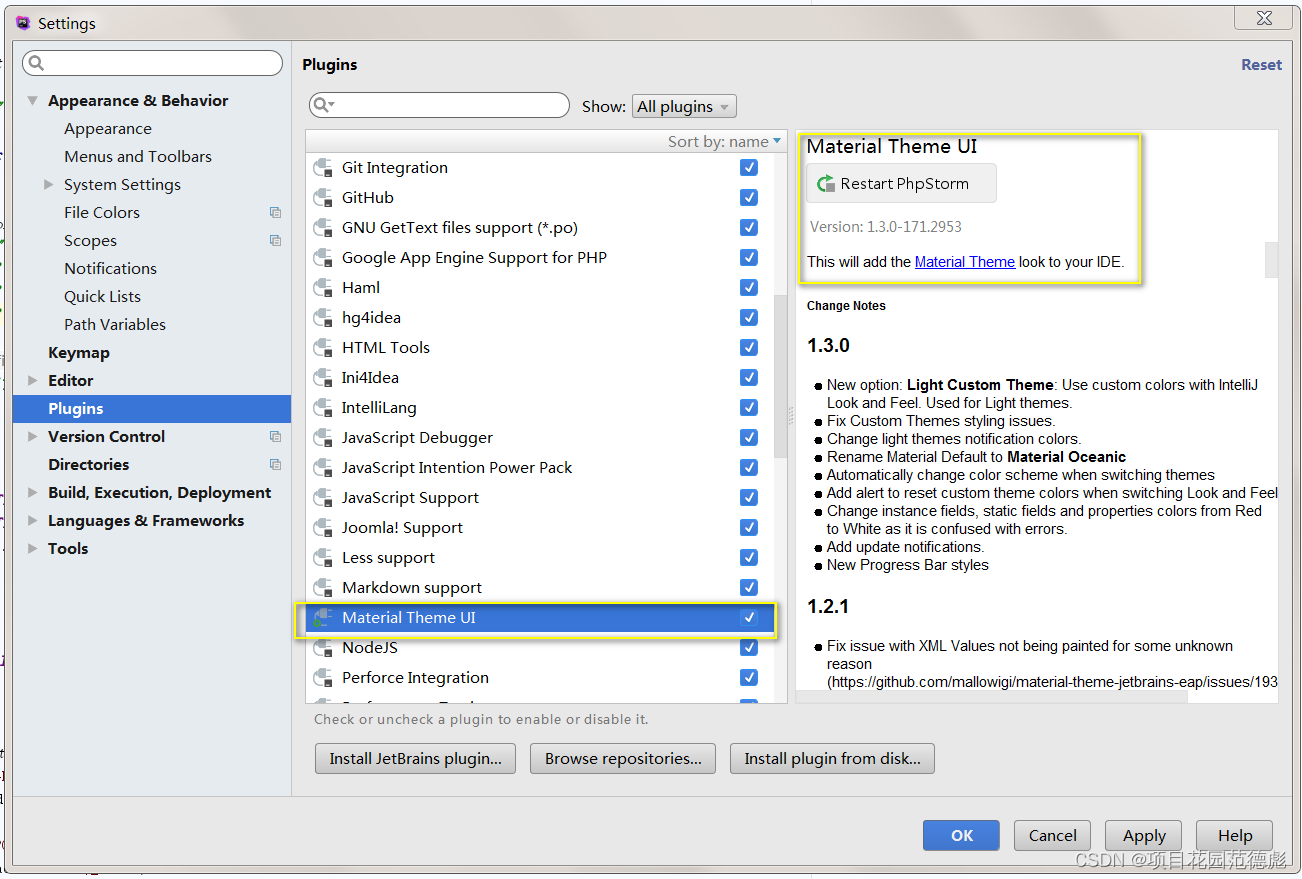Viewport: 1302px width, 879px height.
Task: Toggle the Haml plugin checkbox
Action: click(x=749, y=288)
